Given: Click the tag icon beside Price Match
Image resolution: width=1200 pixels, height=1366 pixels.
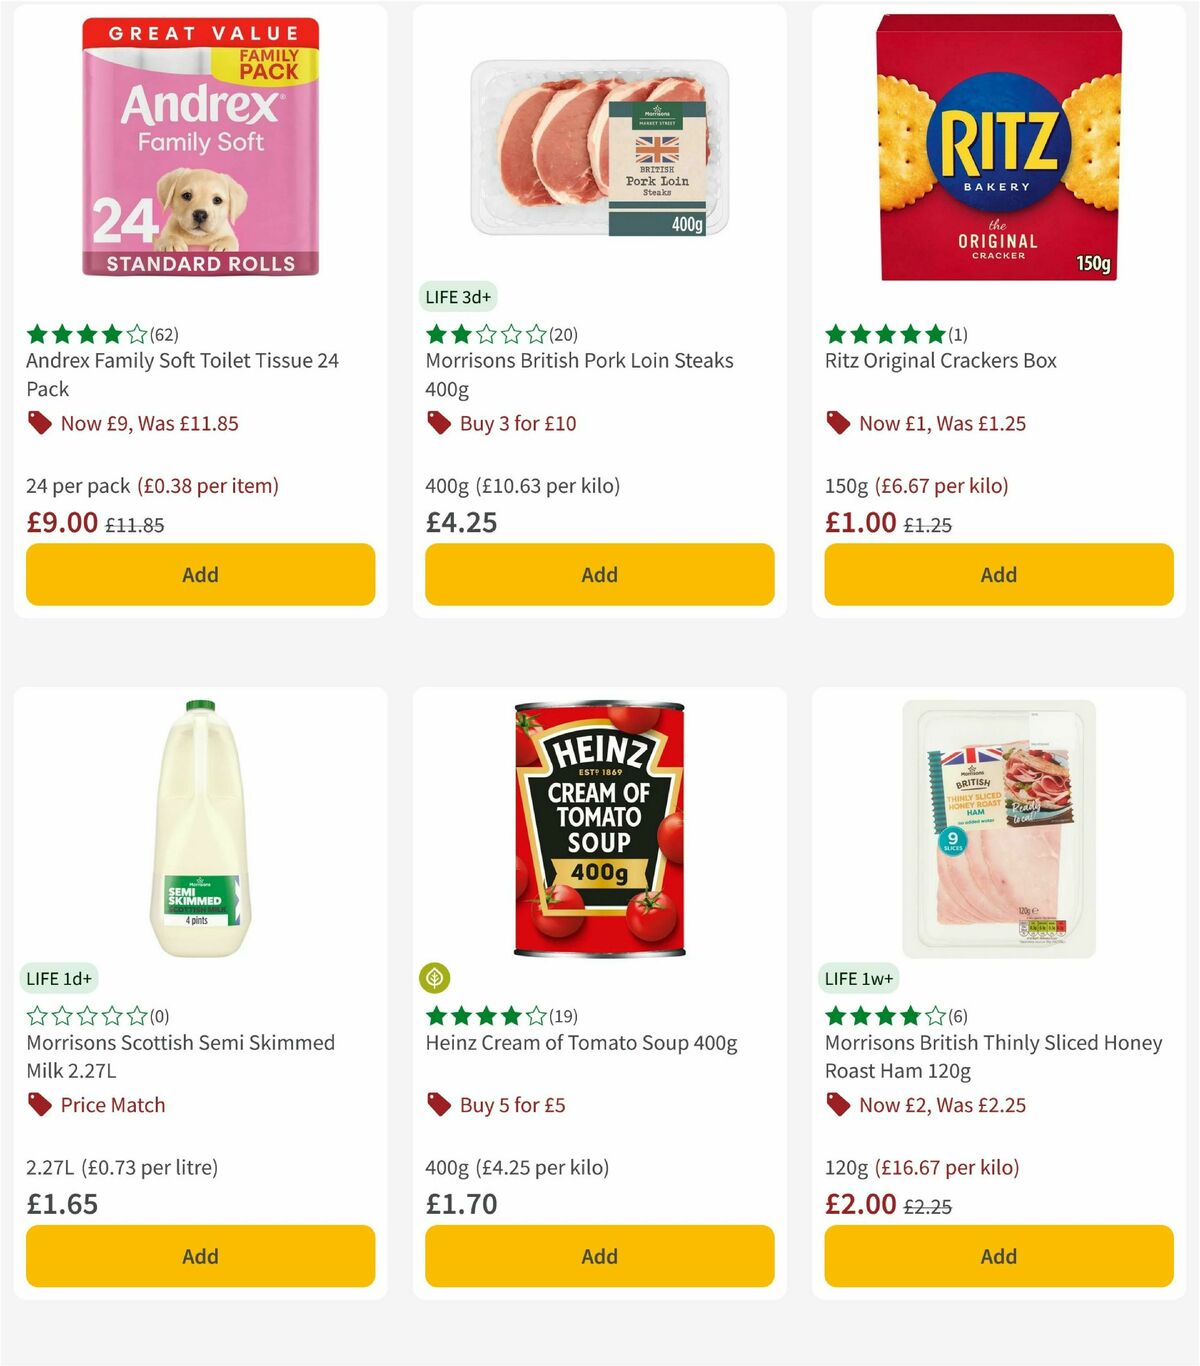Looking at the screenshot, I should (x=38, y=1105).
